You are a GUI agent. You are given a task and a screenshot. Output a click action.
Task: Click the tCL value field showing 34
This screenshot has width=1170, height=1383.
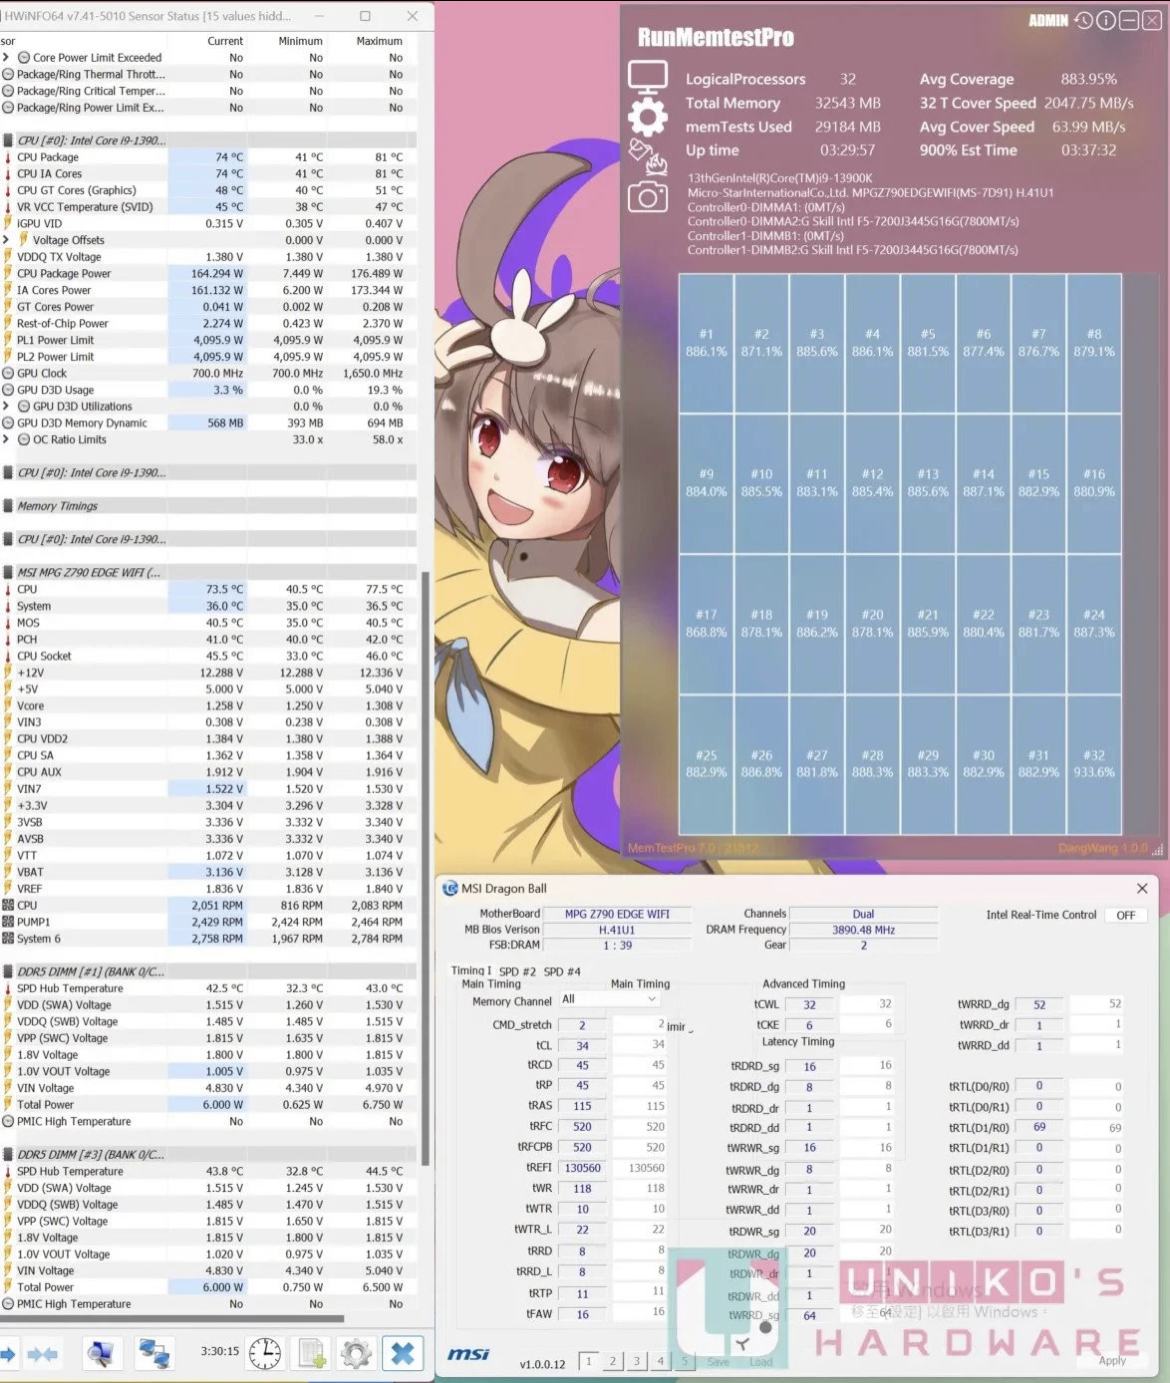point(582,1046)
